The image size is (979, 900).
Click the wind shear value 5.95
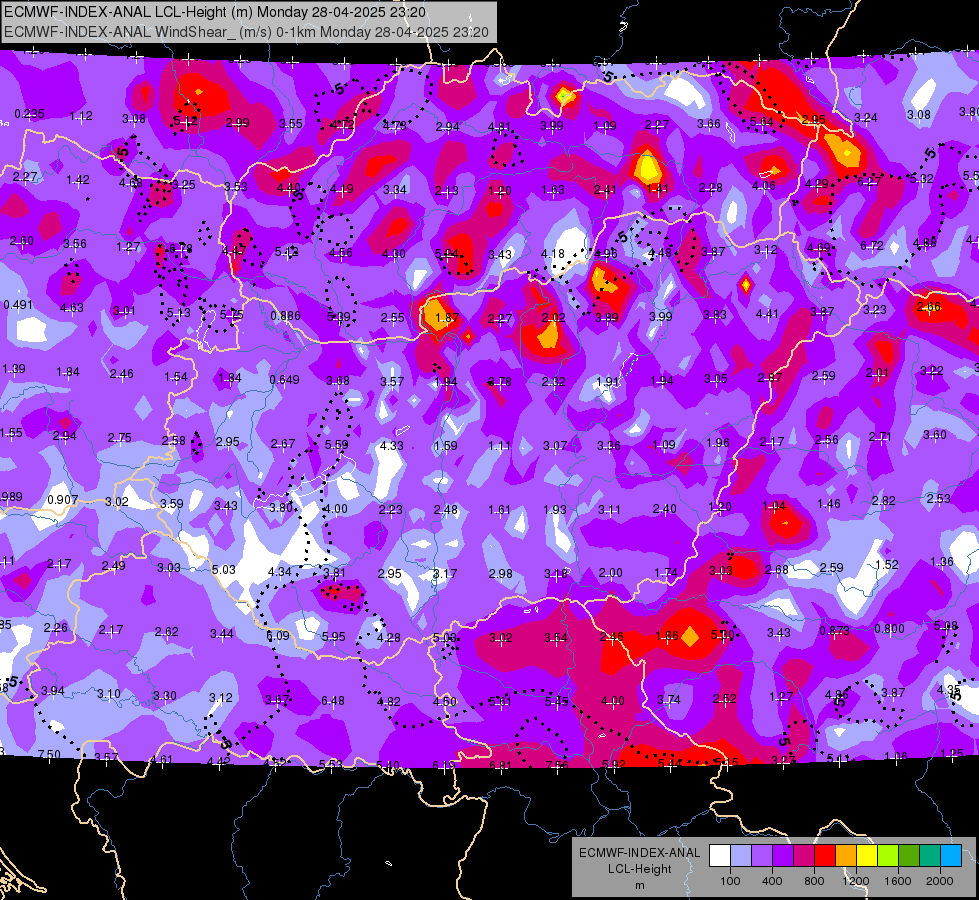[x=333, y=636]
